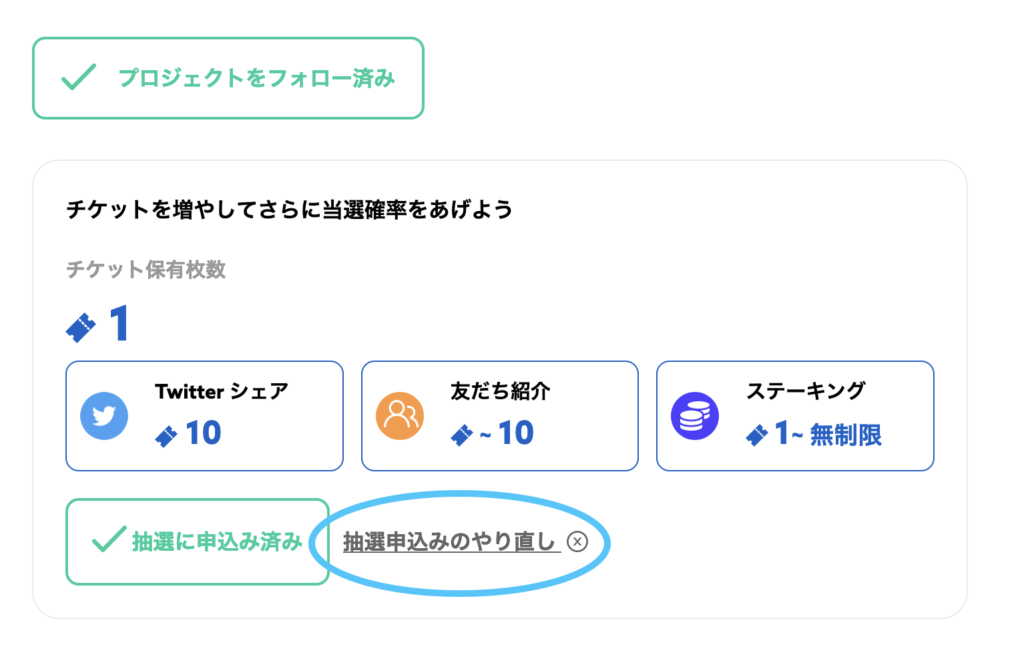Open the 友だち紹介 card
1024x657 pixels.
(x=500, y=416)
